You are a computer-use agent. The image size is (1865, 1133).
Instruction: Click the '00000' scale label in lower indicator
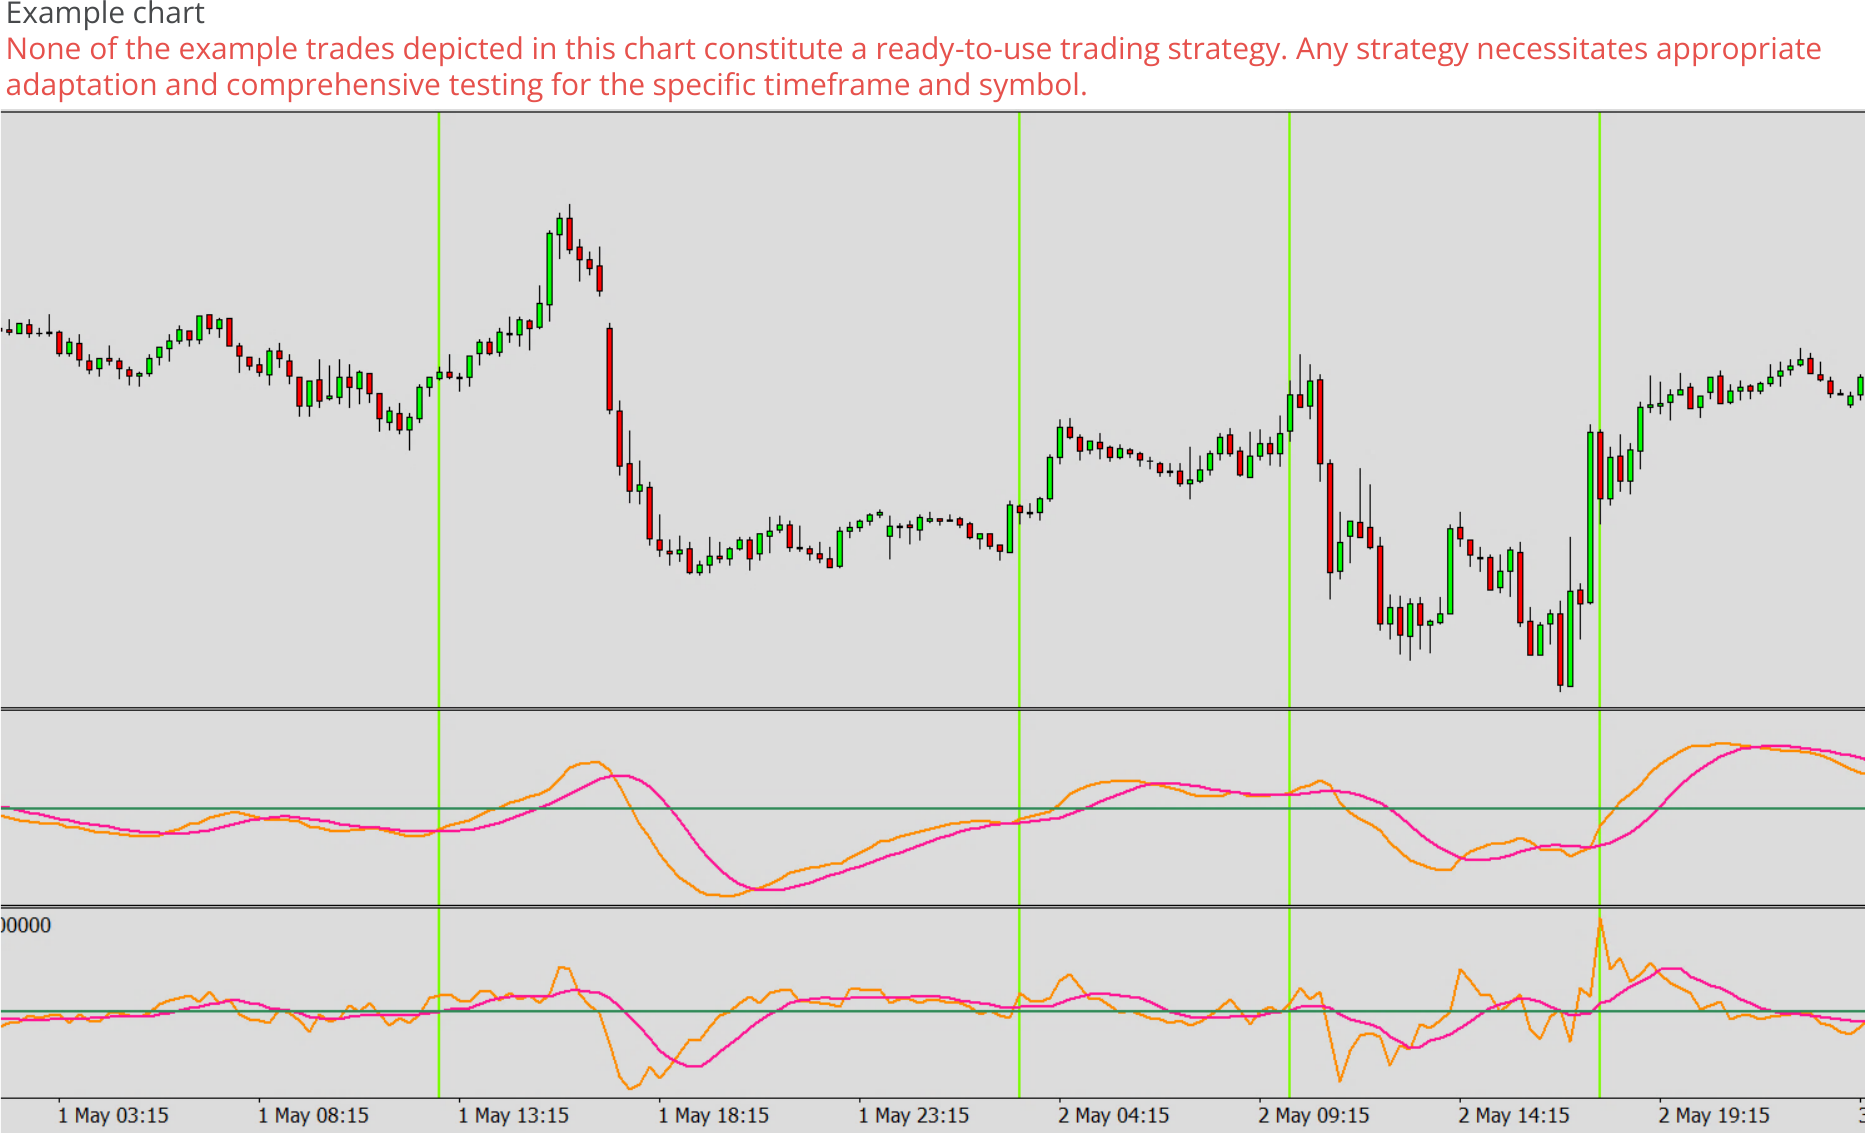tap(26, 925)
